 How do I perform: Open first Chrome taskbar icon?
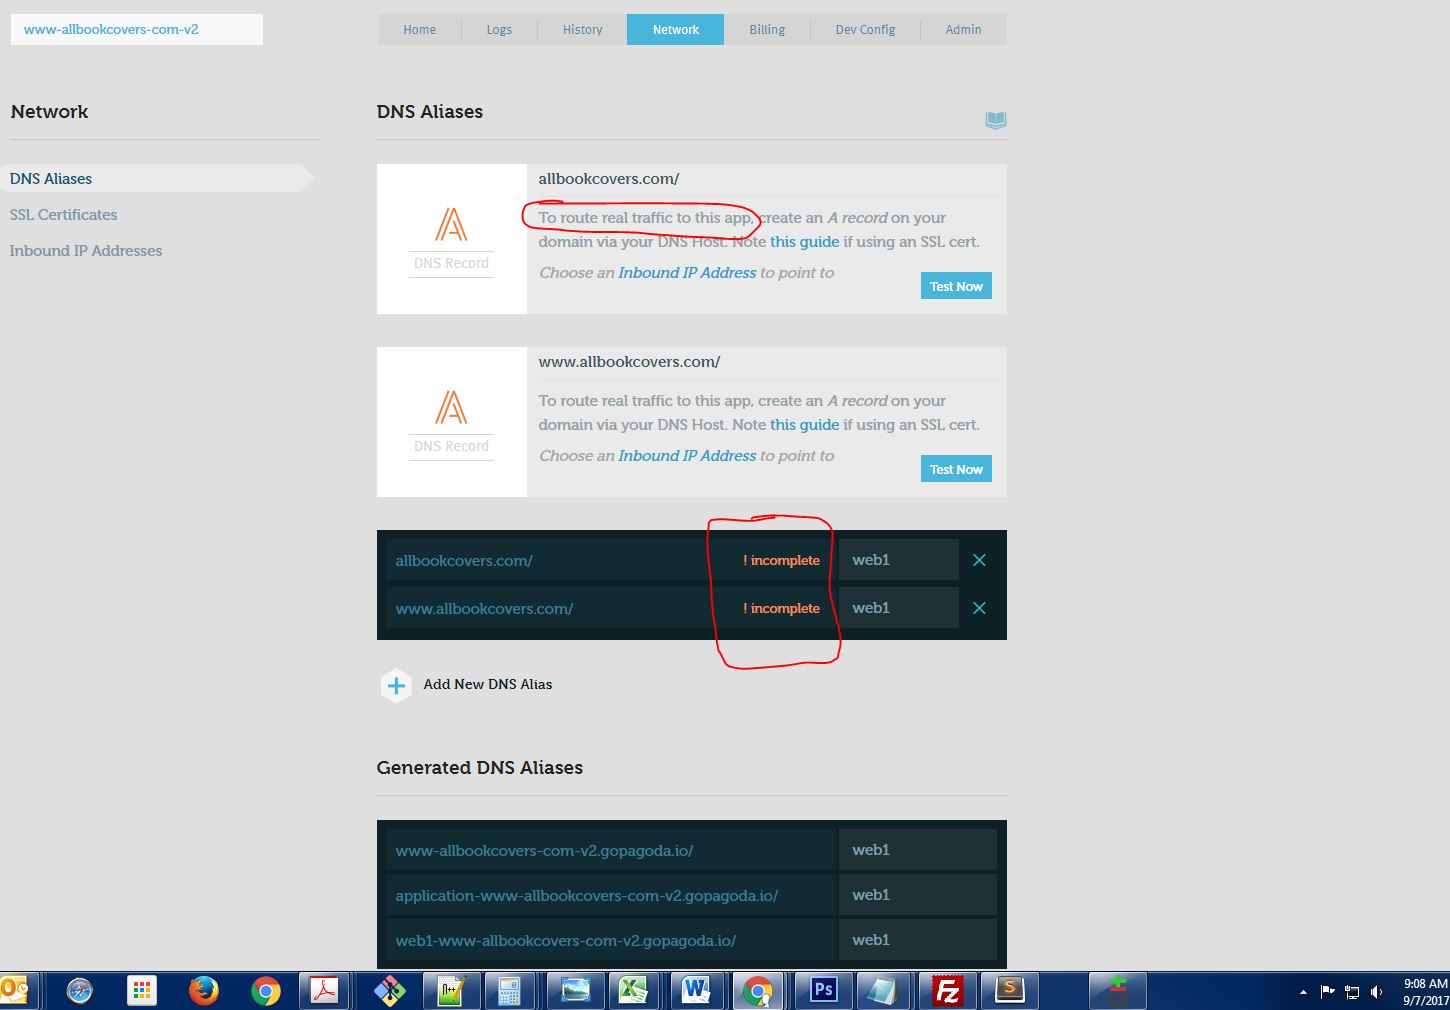265,991
